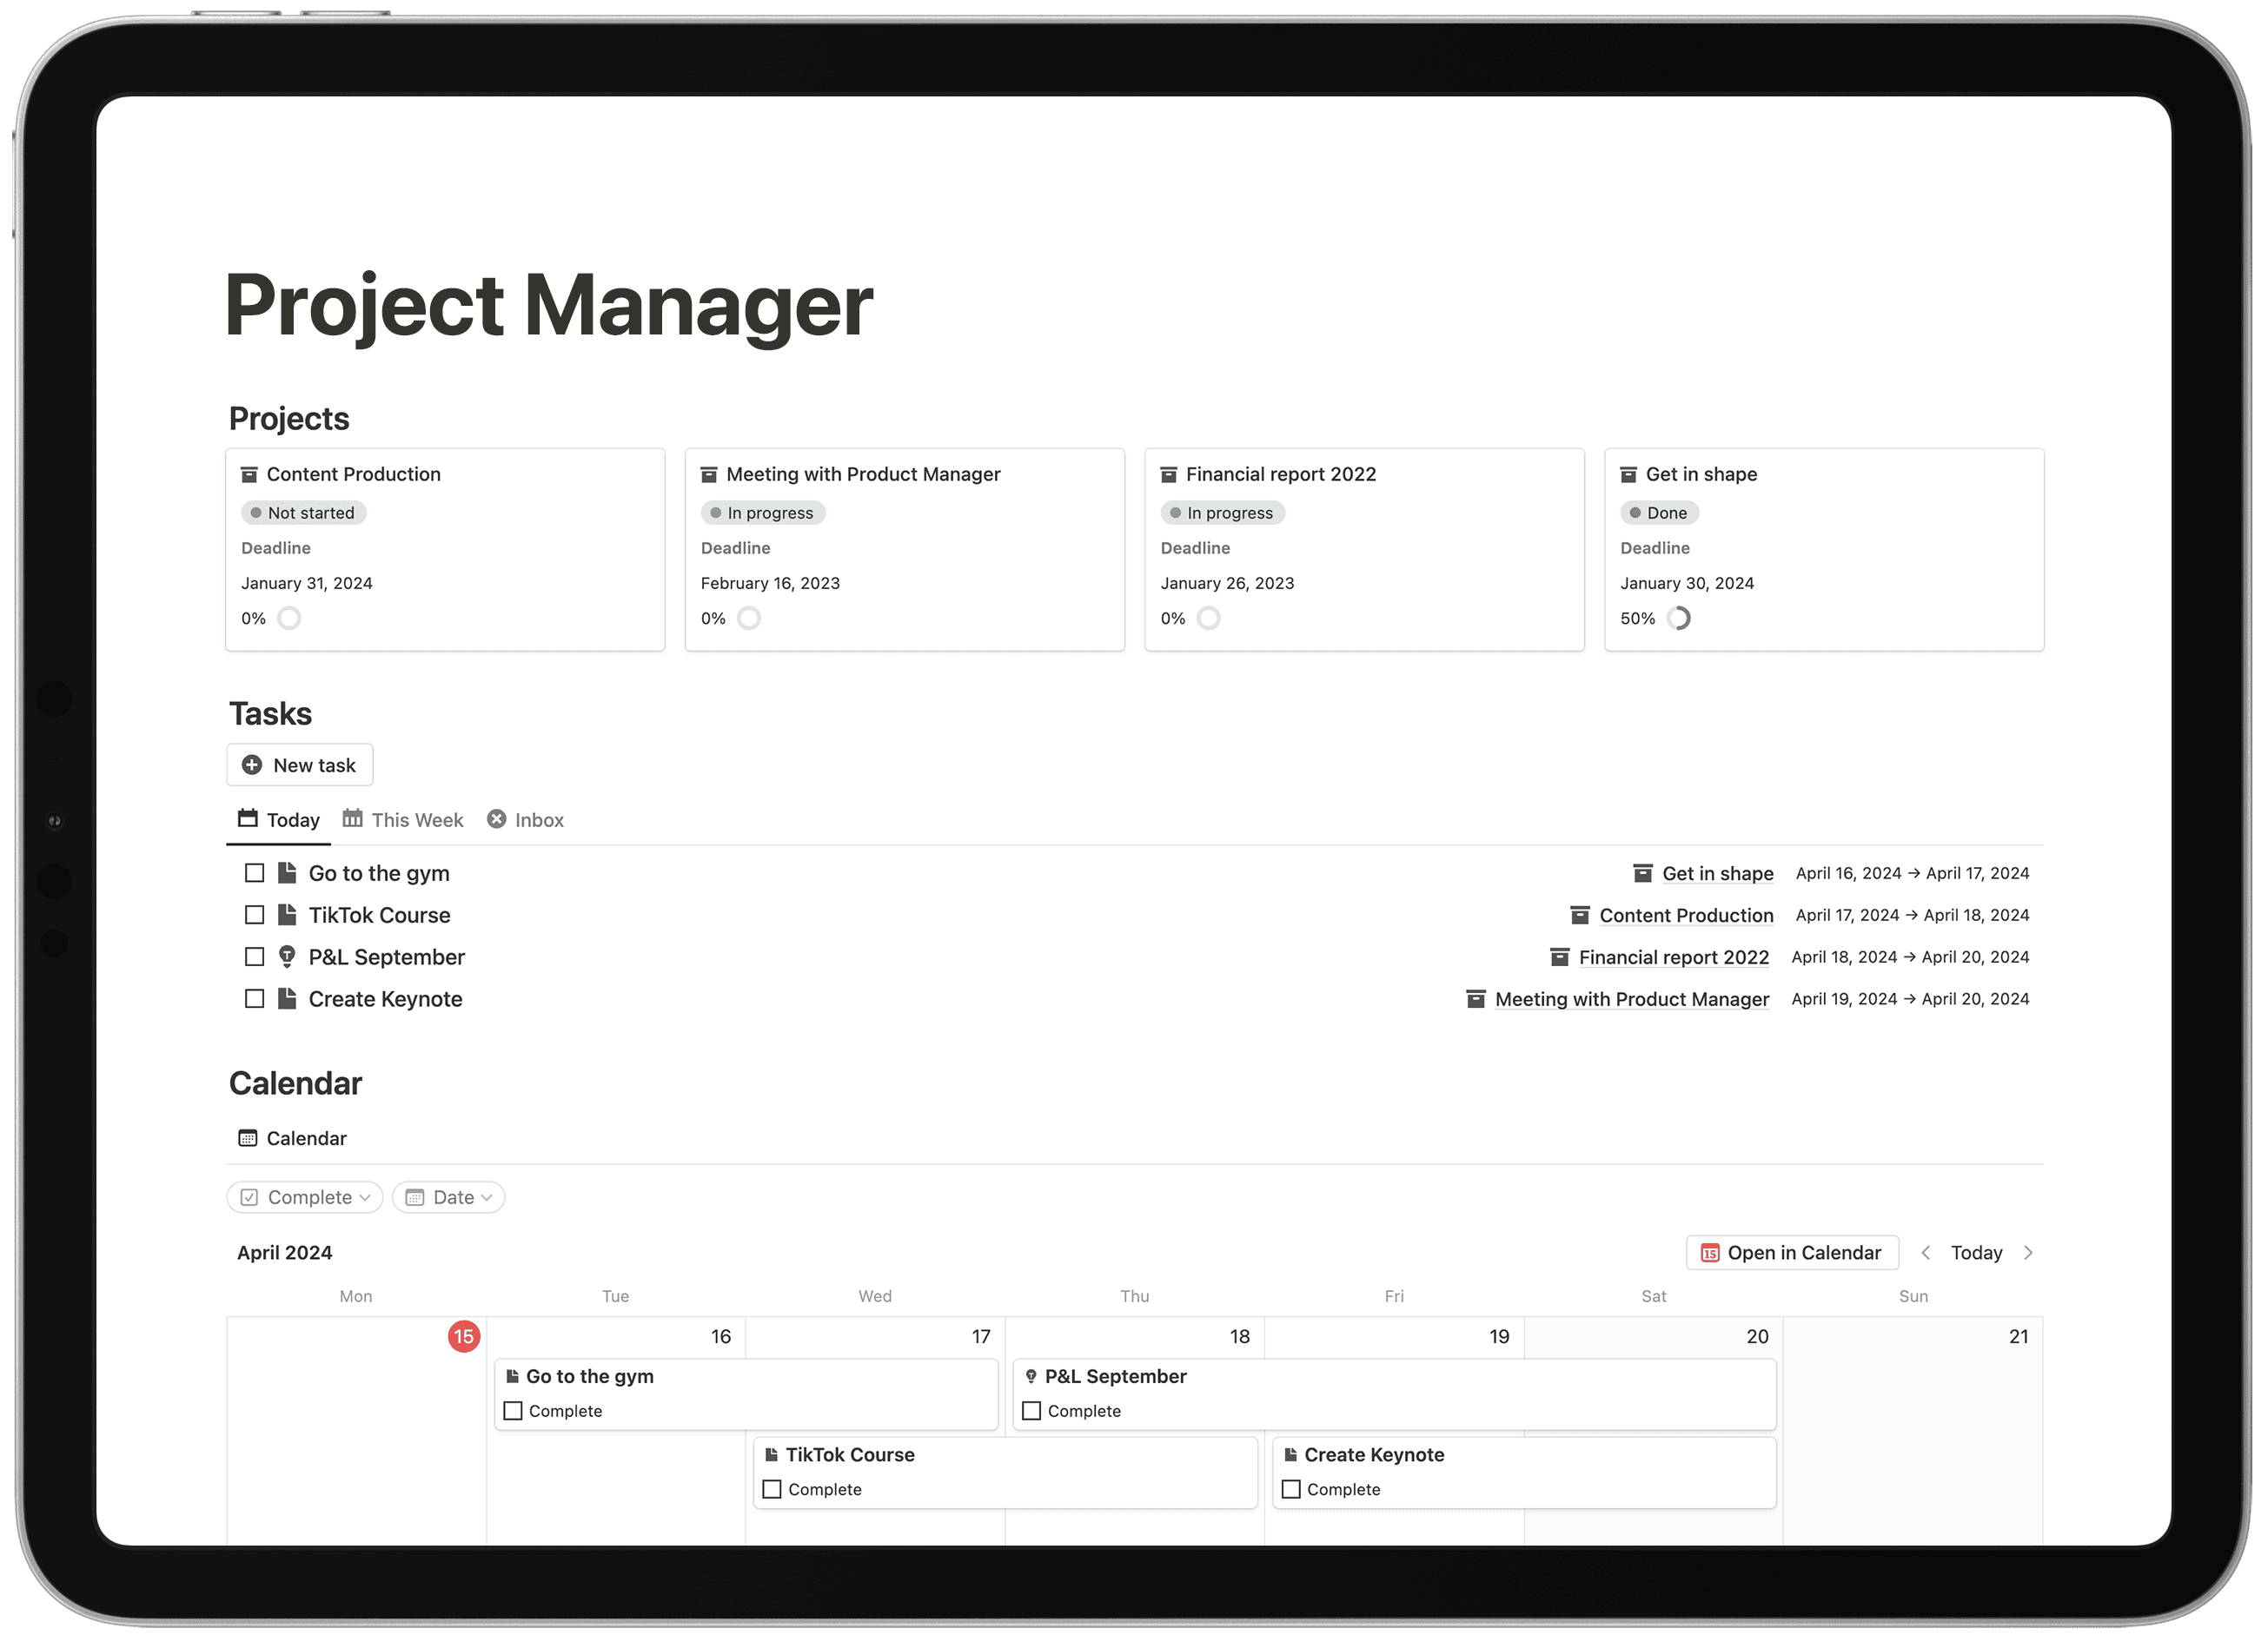Create a New task
The image size is (2268, 1642).
pos(300,765)
